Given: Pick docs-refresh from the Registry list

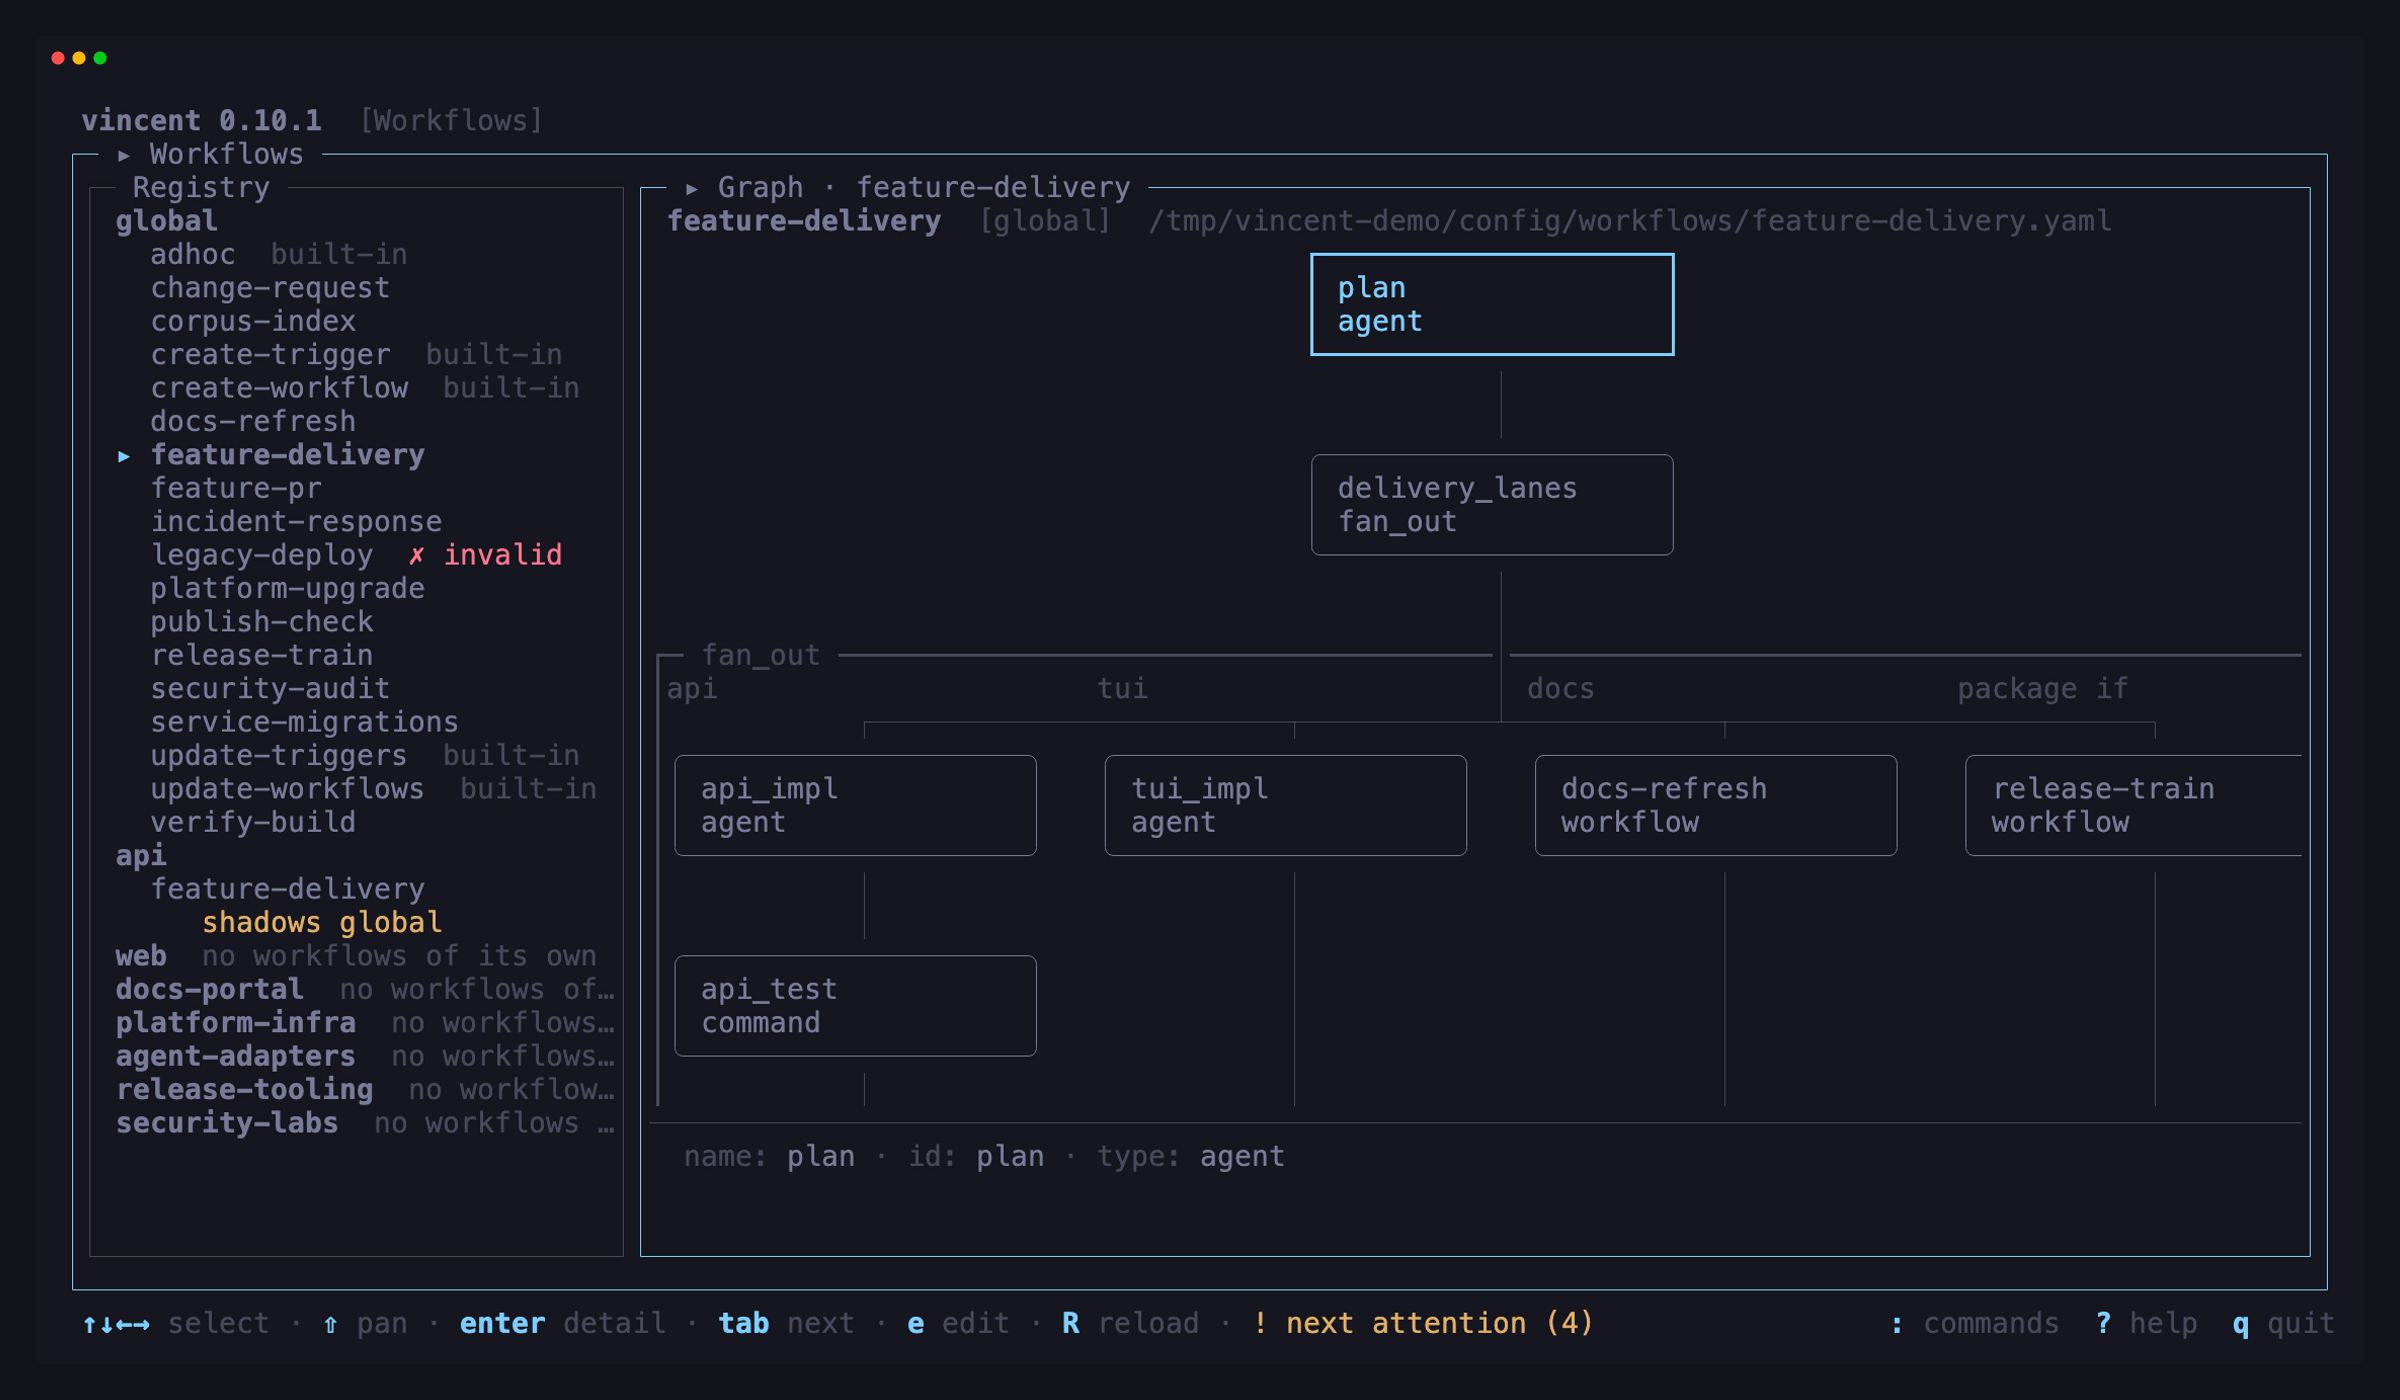Looking at the screenshot, I should [x=253, y=421].
